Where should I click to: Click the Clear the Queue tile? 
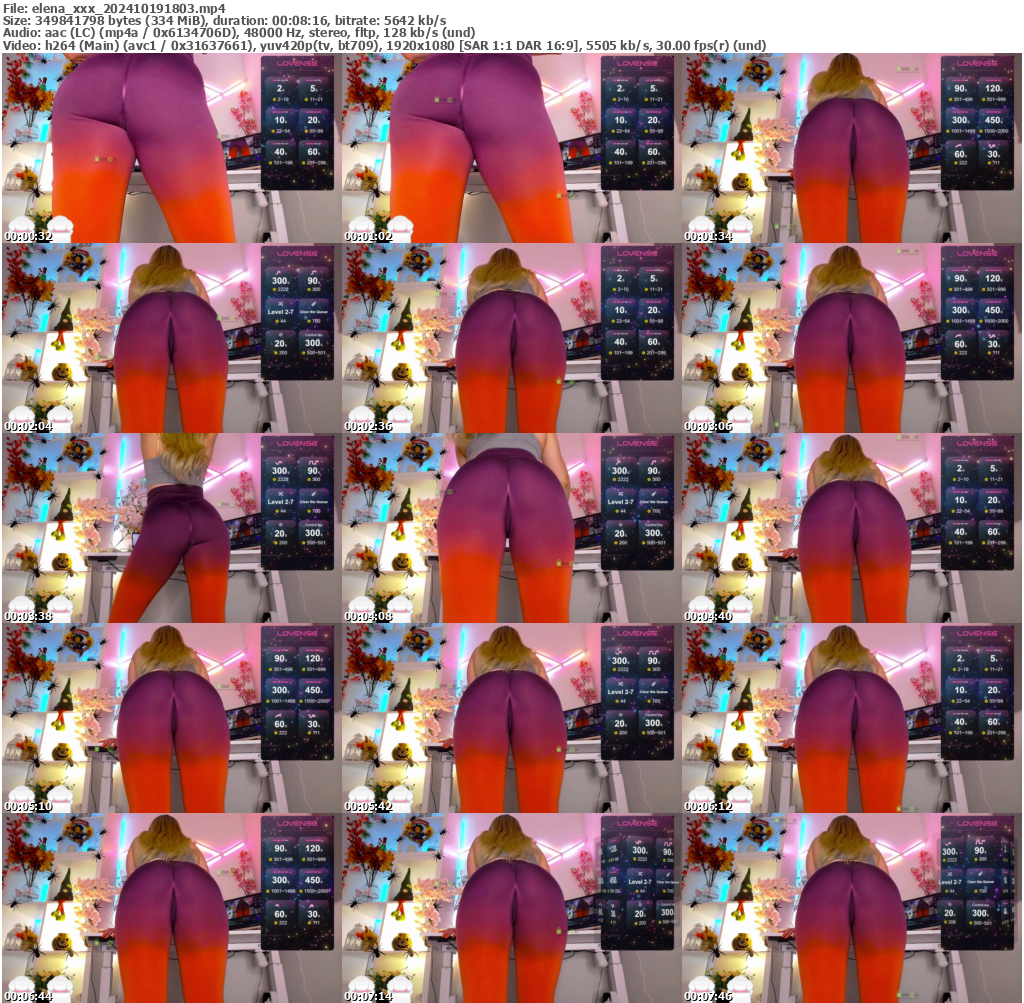click(313, 312)
